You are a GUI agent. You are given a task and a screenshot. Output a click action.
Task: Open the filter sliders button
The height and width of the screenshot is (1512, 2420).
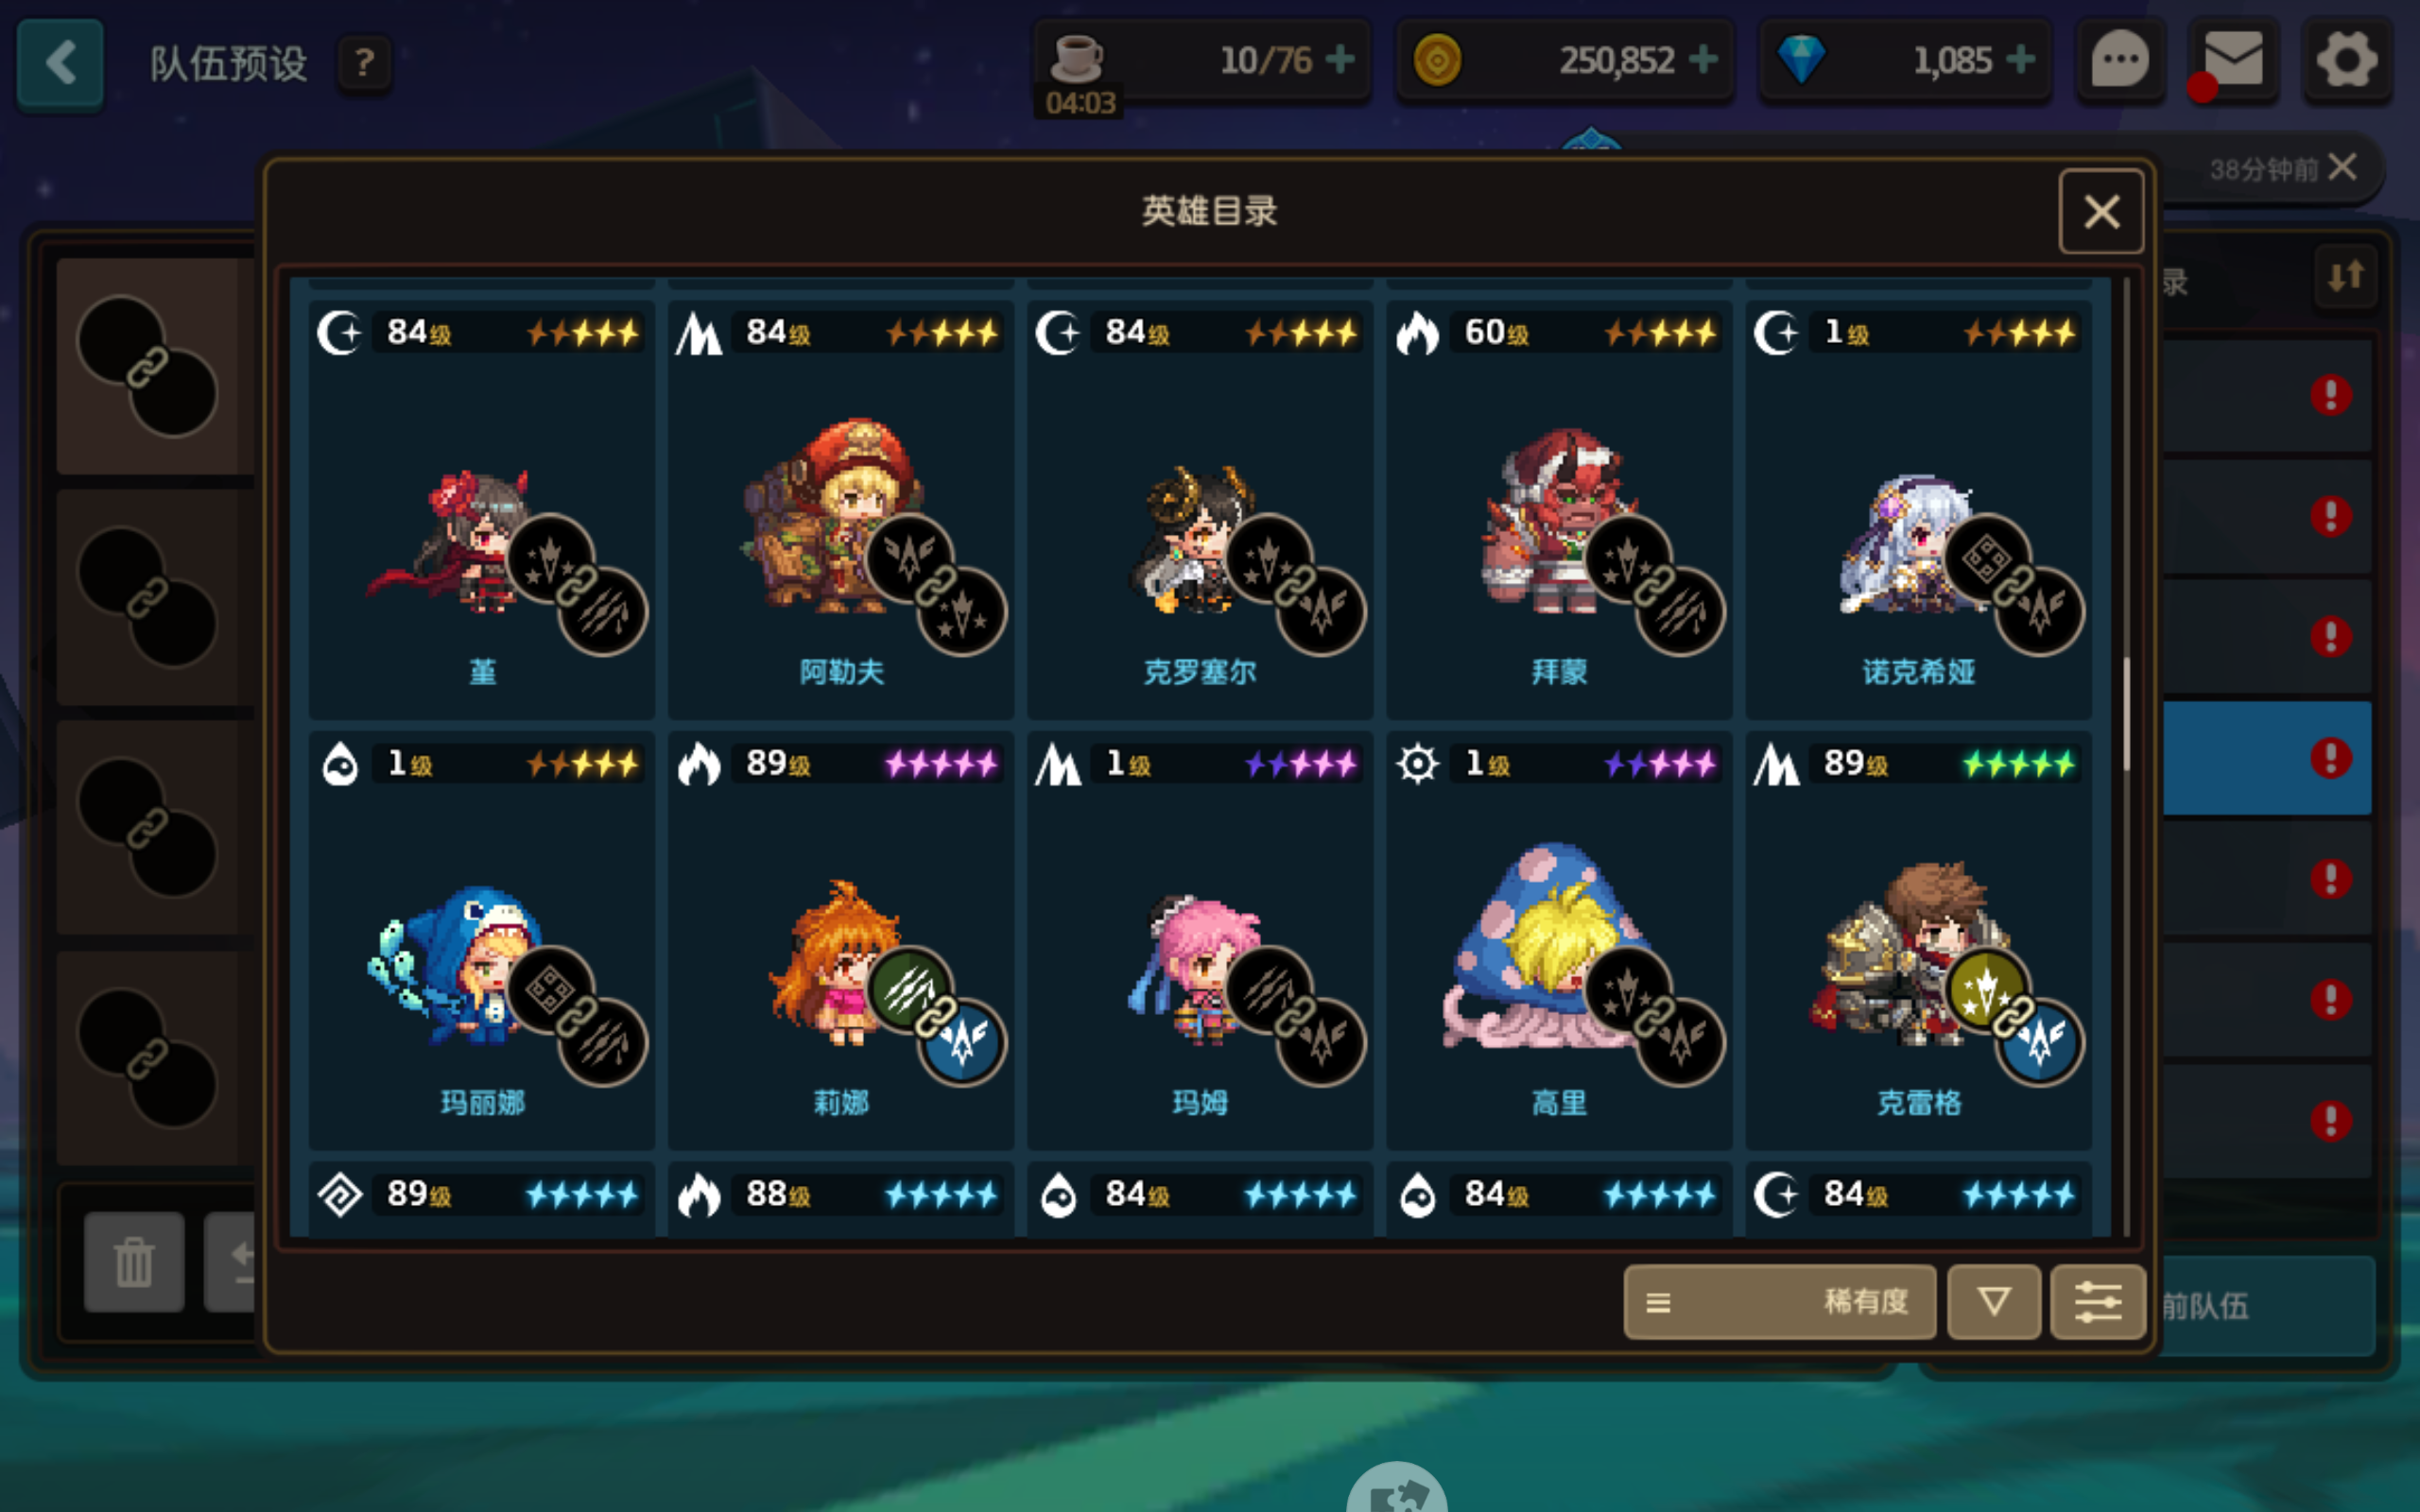(2097, 1301)
